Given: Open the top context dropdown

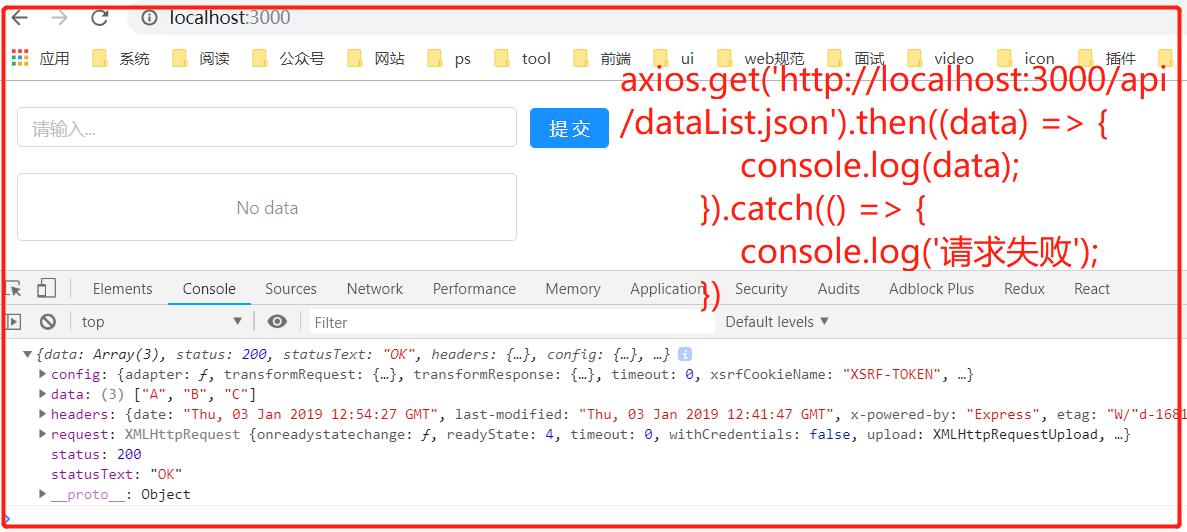Looking at the screenshot, I should pos(161,322).
